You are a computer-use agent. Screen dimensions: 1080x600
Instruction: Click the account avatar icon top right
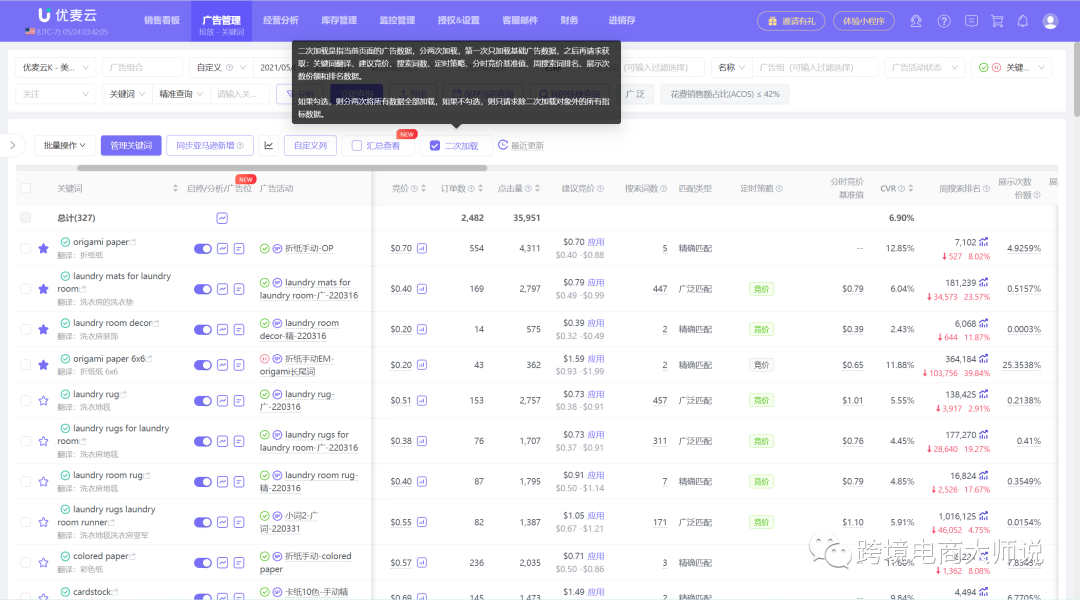pyautogui.click(x=1050, y=21)
